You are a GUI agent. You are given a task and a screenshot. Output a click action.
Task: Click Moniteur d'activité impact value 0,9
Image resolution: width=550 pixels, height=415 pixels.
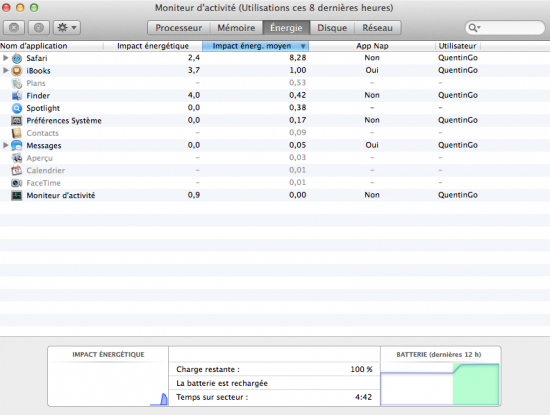(194, 195)
